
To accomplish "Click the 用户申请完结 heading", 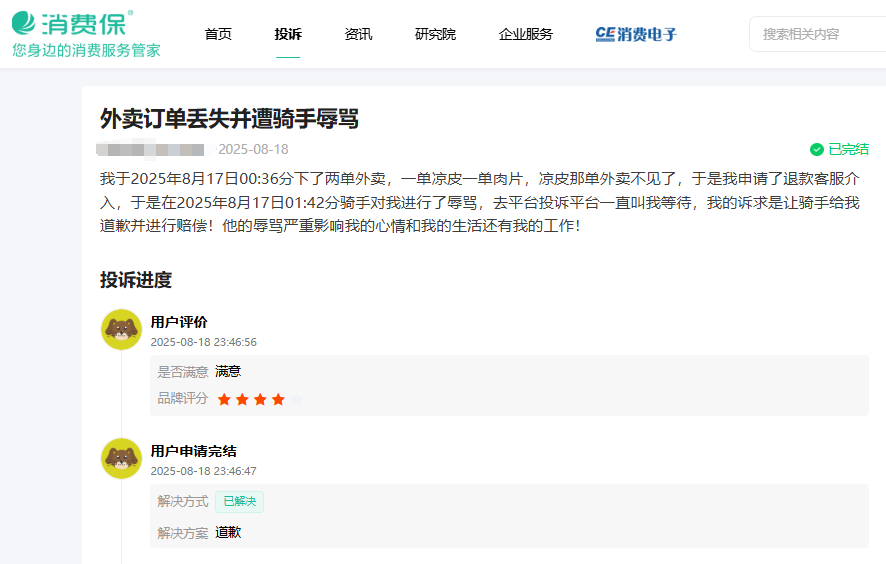I will [x=193, y=451].
